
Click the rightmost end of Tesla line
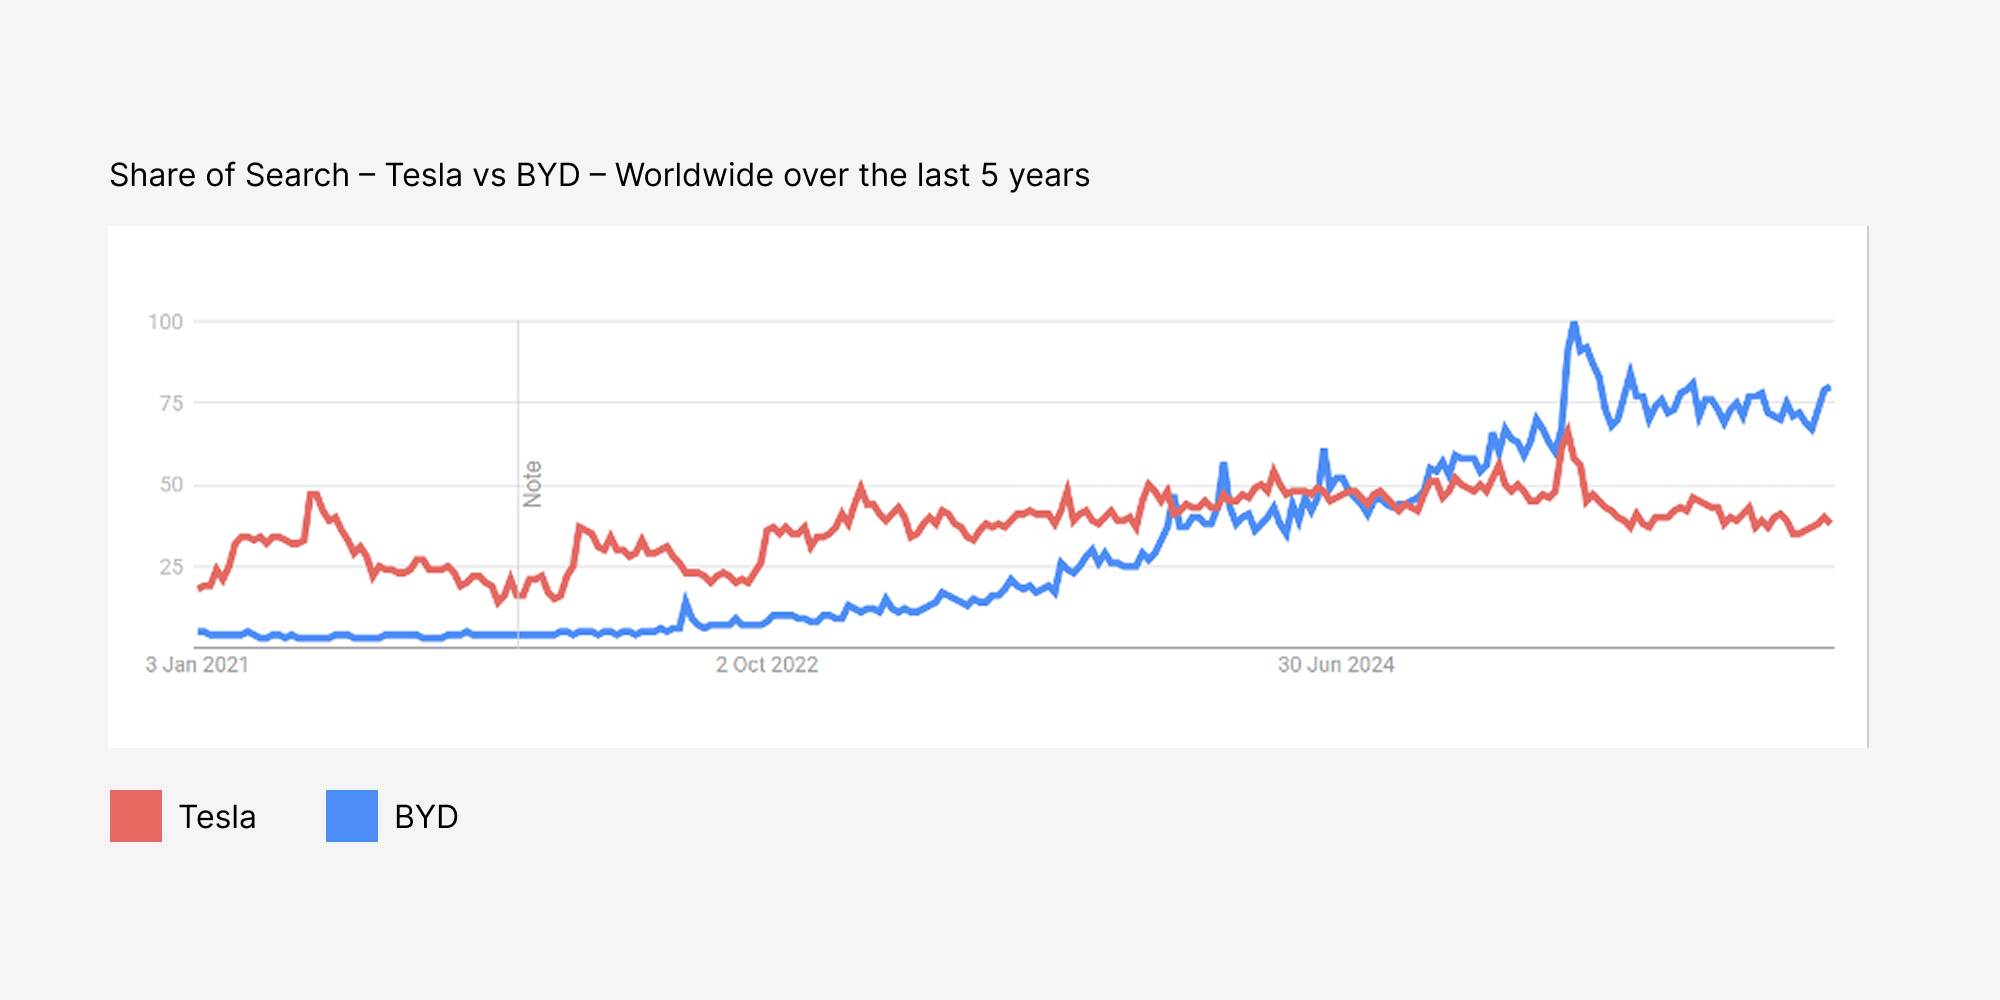pos(1830,522)
